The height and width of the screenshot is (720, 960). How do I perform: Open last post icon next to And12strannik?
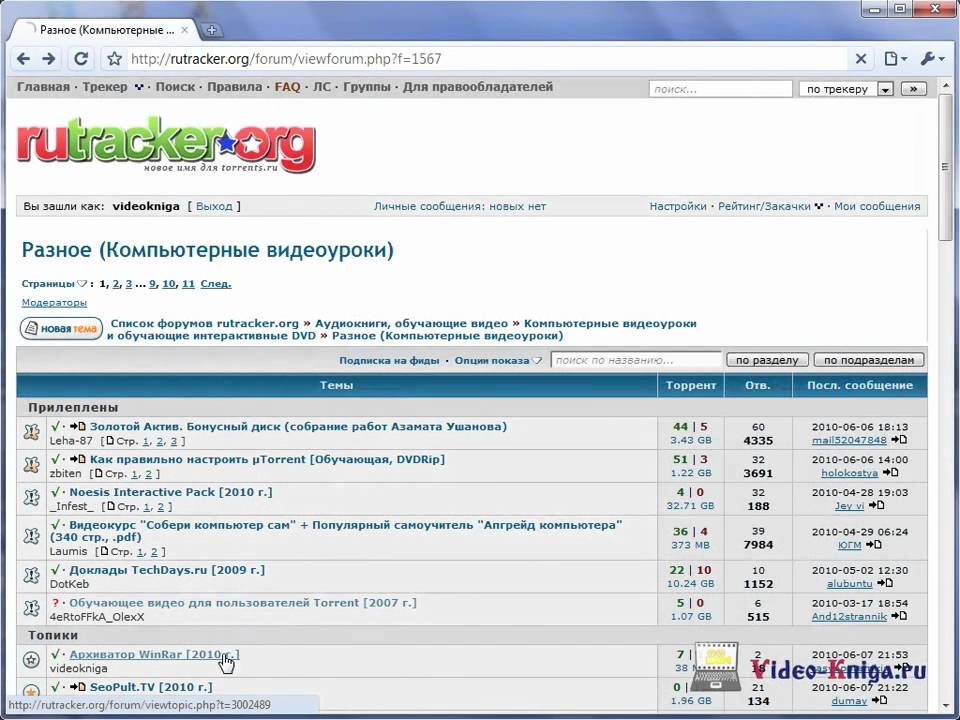[x=899, y=616]
